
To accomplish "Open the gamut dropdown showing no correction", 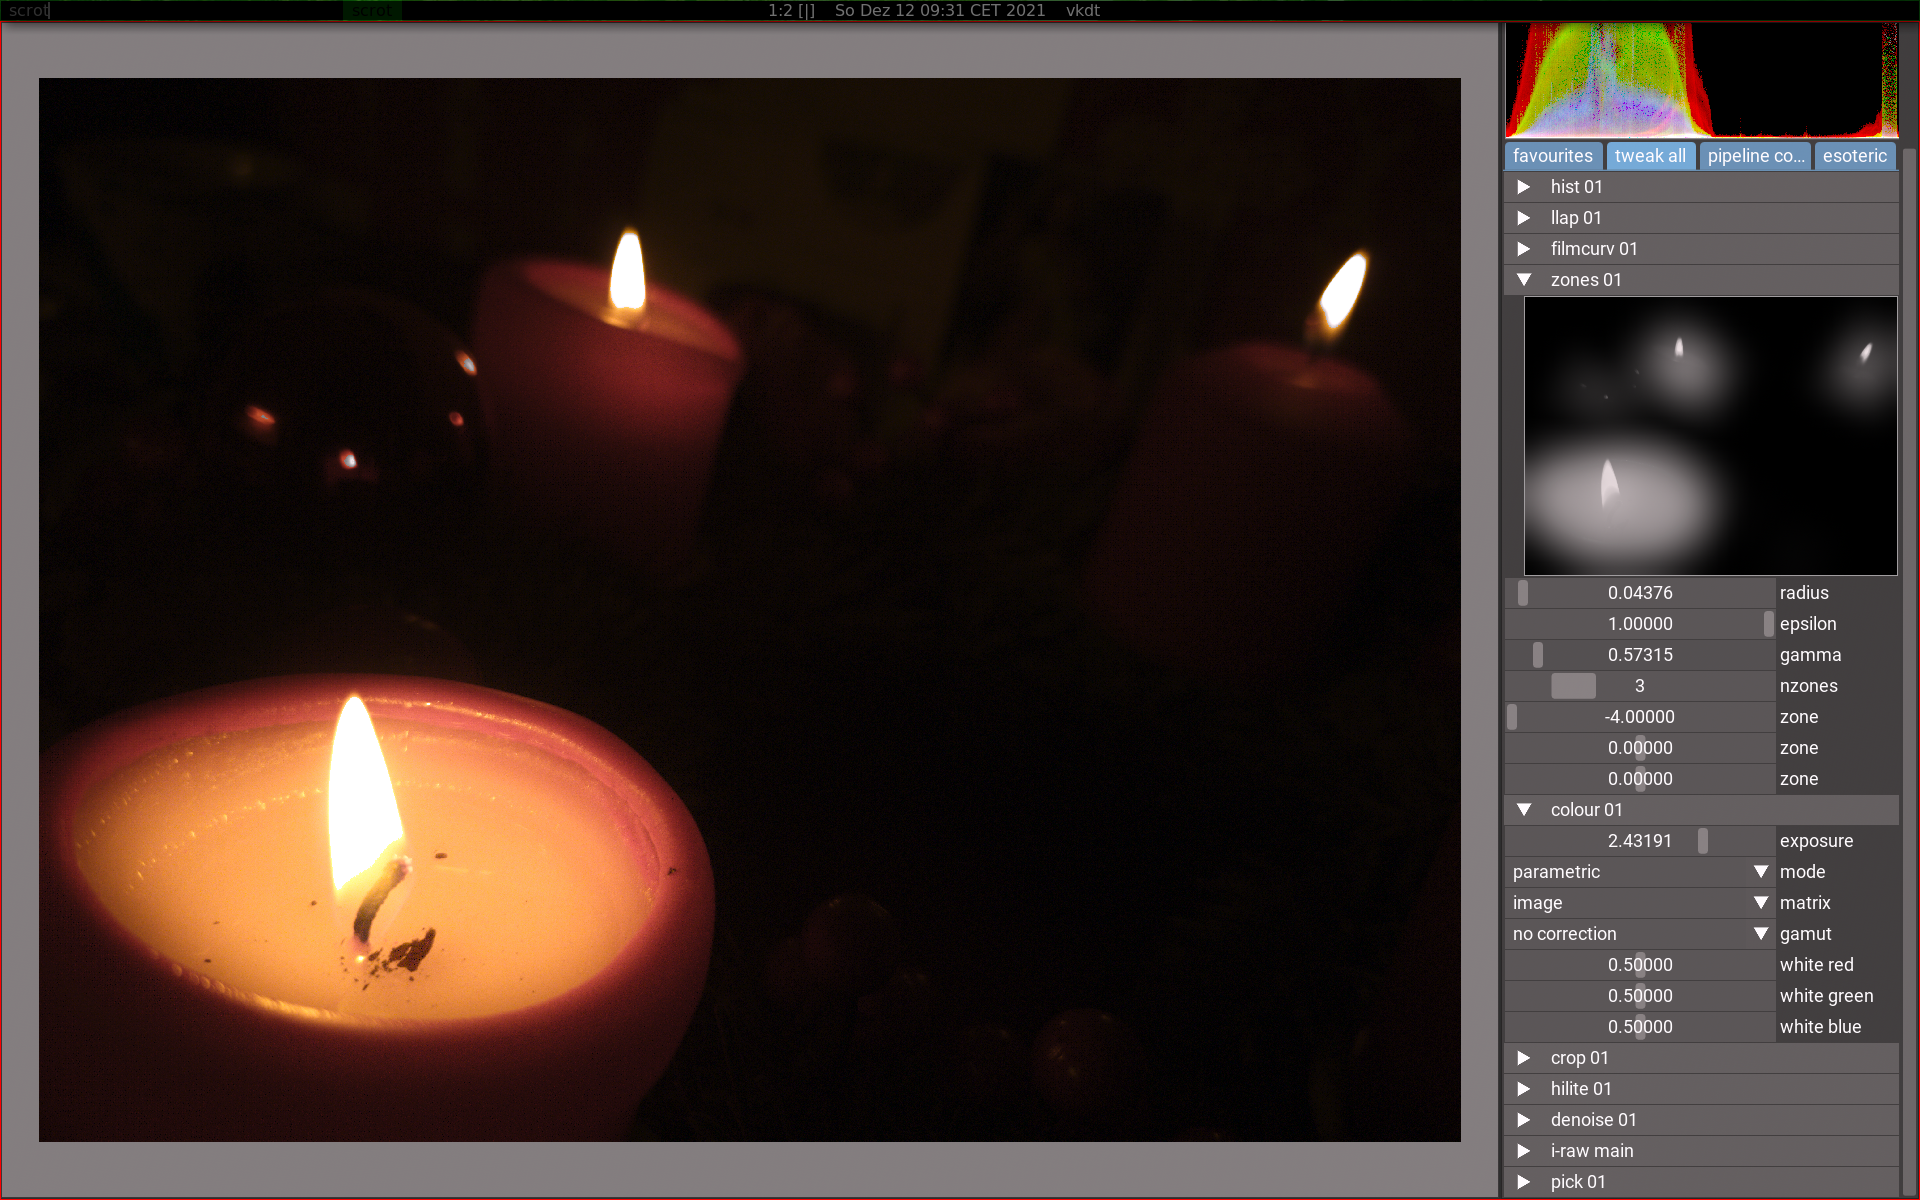I will [1640, 934].
